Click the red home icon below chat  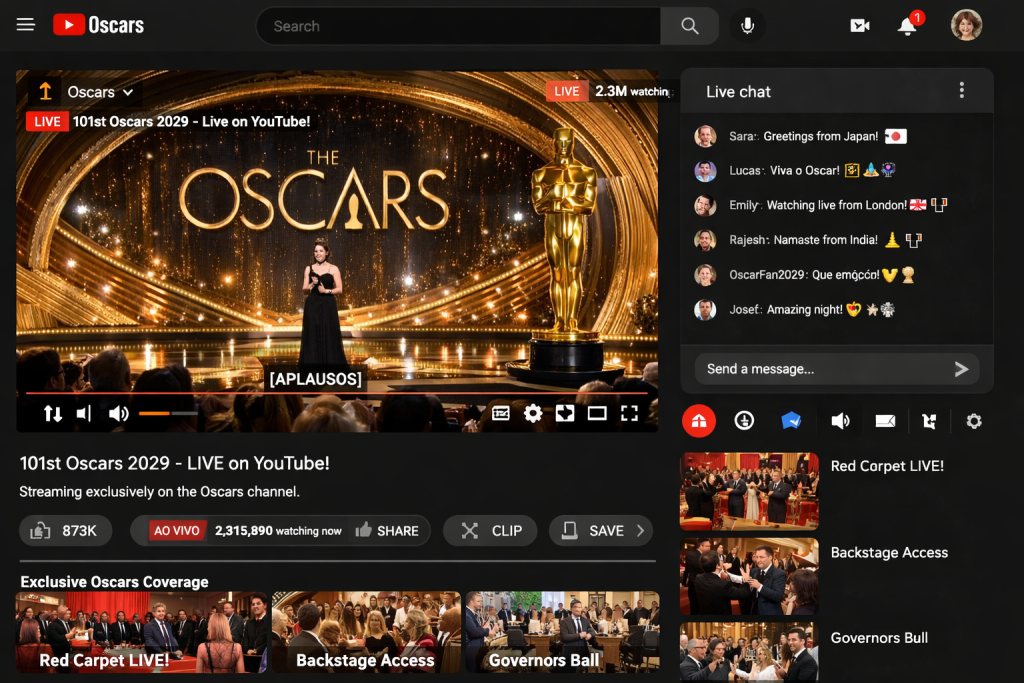coord(699,421)
